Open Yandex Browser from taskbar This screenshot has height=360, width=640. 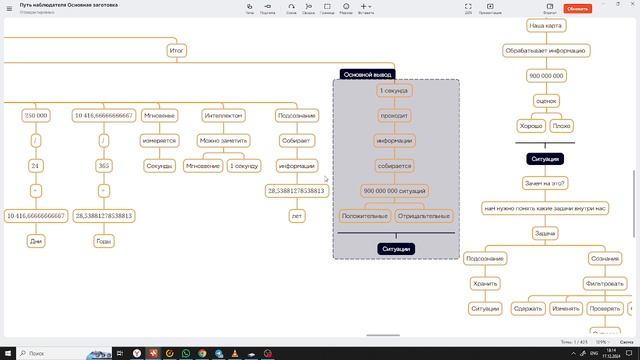(137, 353)
